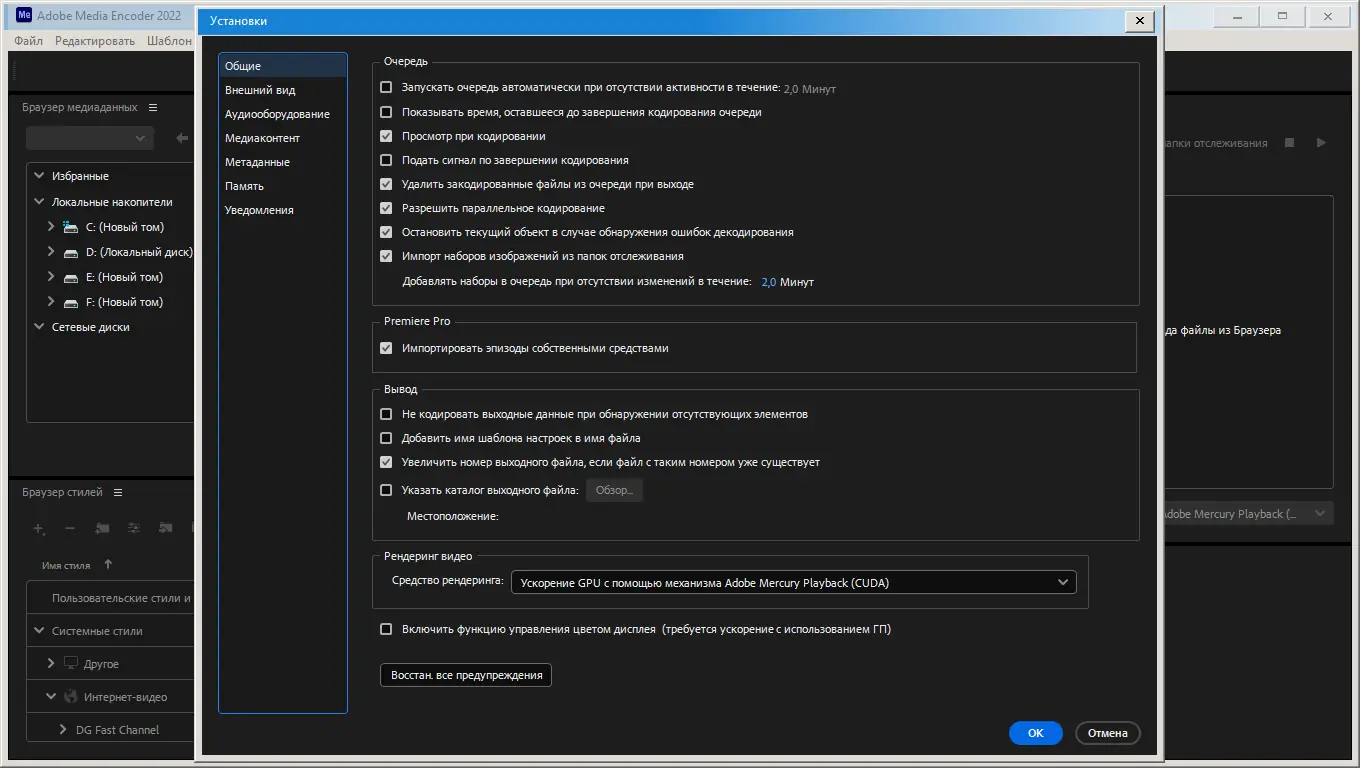Select the Внешний вид settings category
This screenshot has width=1360, height=768.
click(283, 90)
